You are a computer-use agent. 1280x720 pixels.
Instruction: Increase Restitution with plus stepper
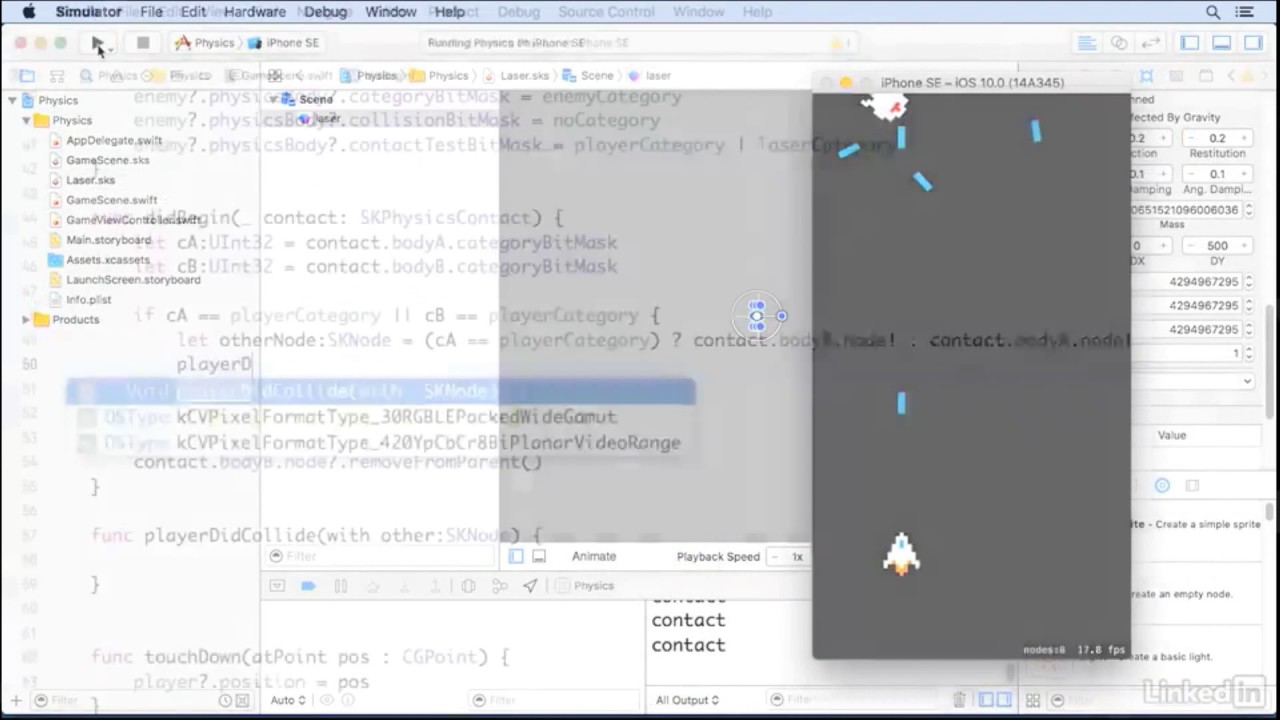coord(1244,138)
